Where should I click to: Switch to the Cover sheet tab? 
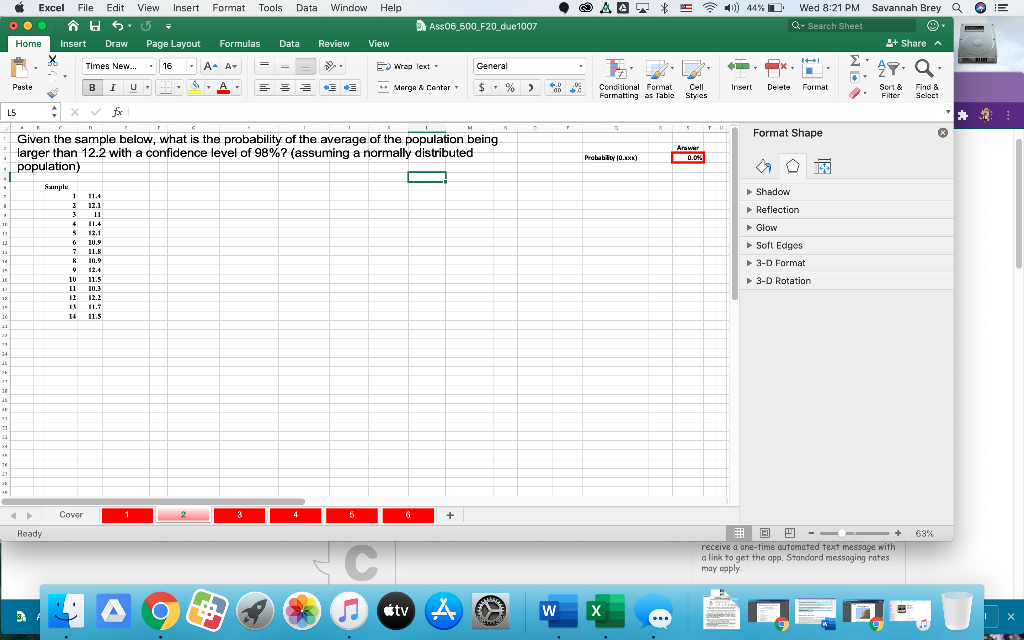(70, 514)
